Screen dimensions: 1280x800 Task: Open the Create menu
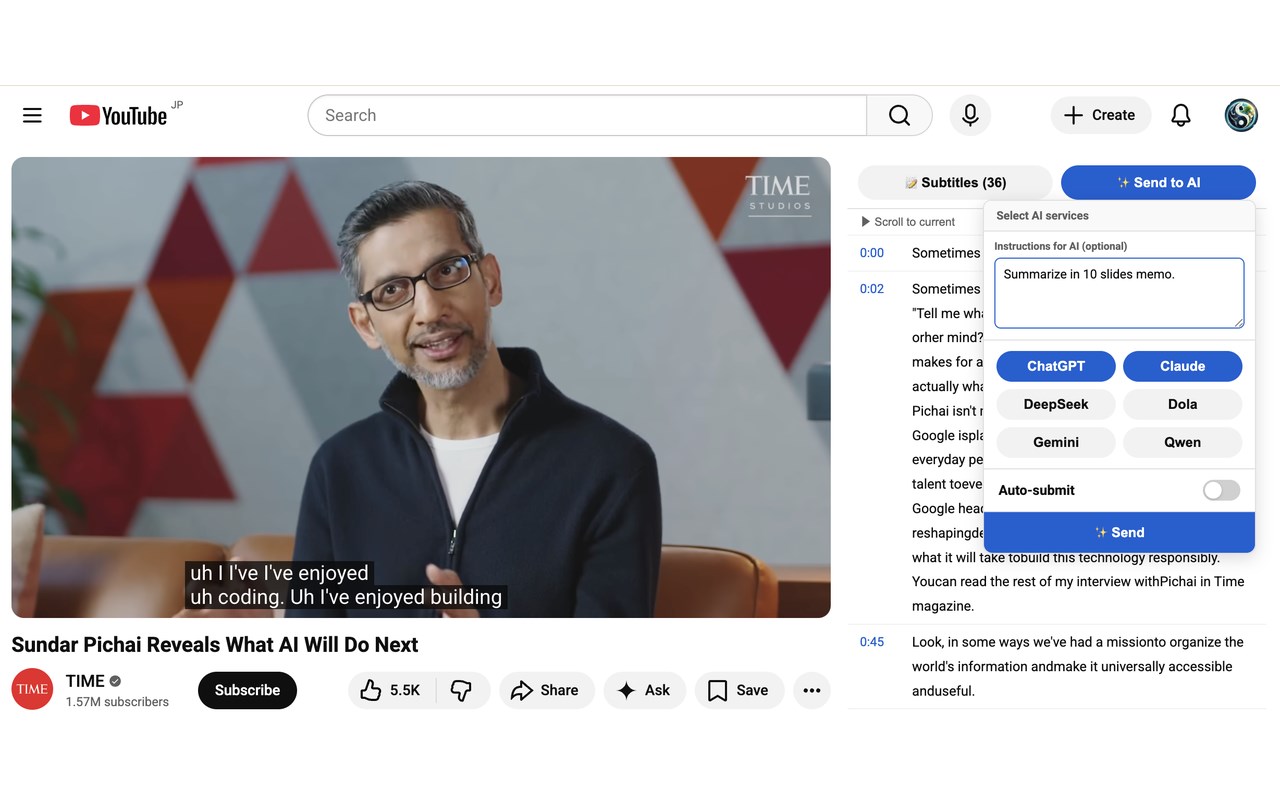point(1100,115)
